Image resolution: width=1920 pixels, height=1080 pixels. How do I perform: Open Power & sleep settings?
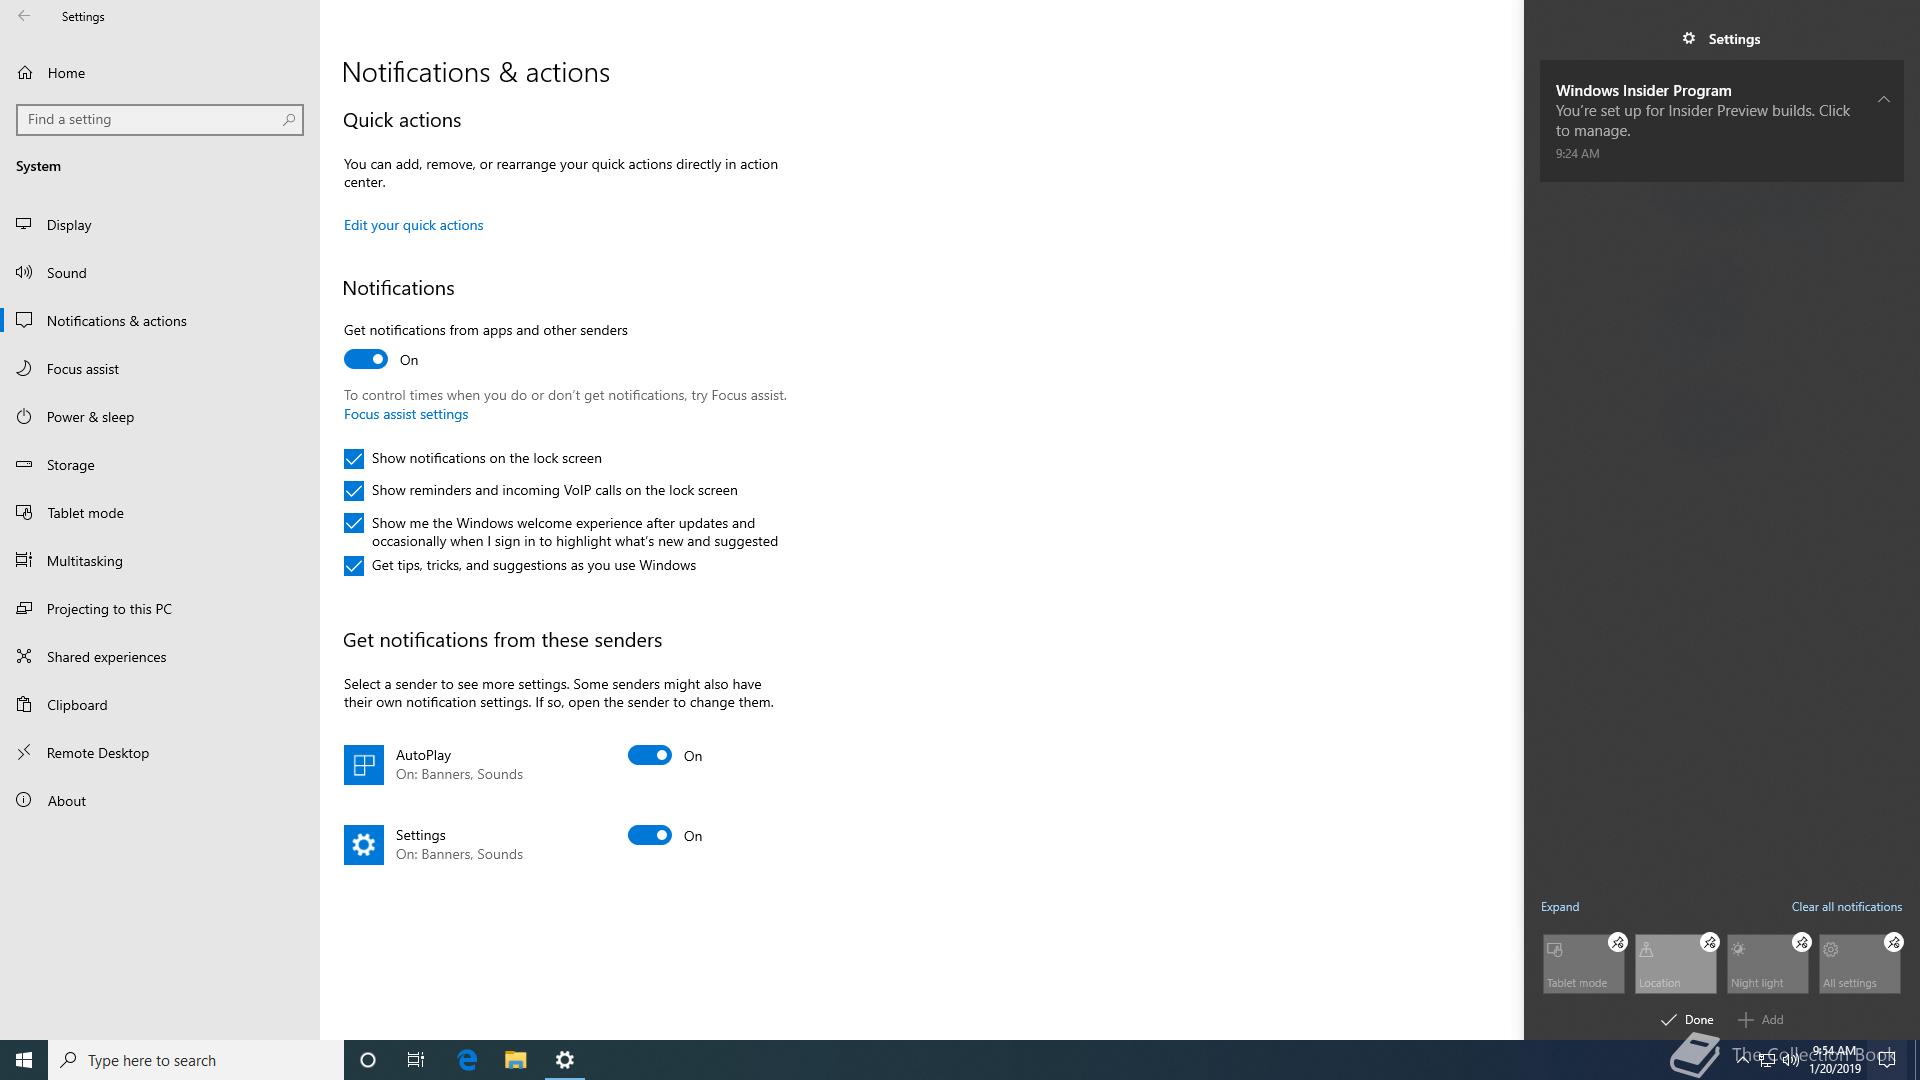[x=160, y=417]
